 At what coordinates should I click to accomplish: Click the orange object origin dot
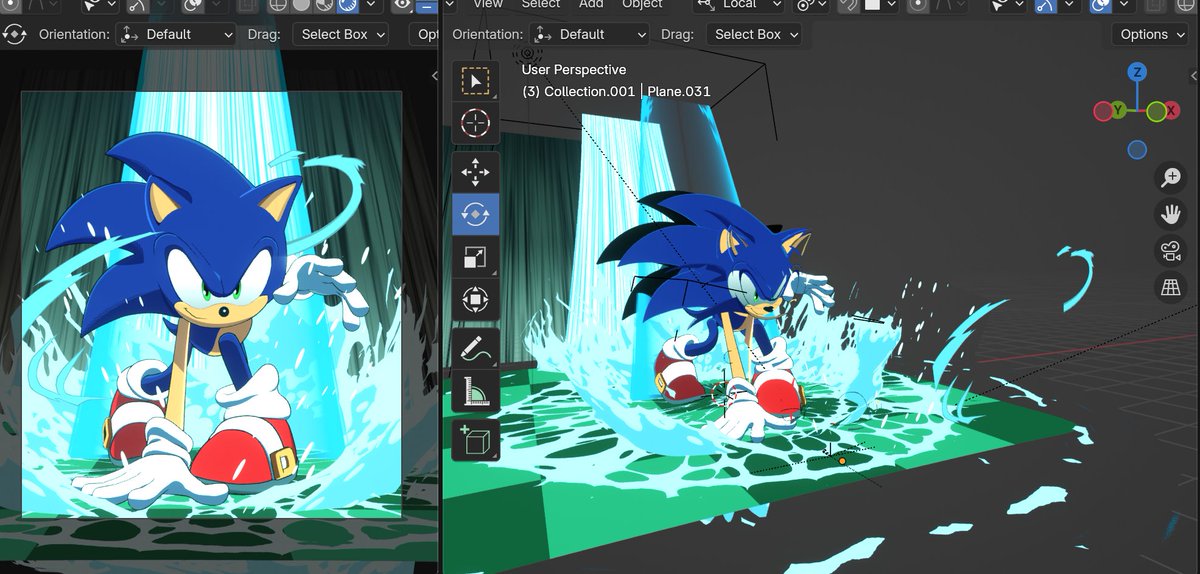click(842, 461)
